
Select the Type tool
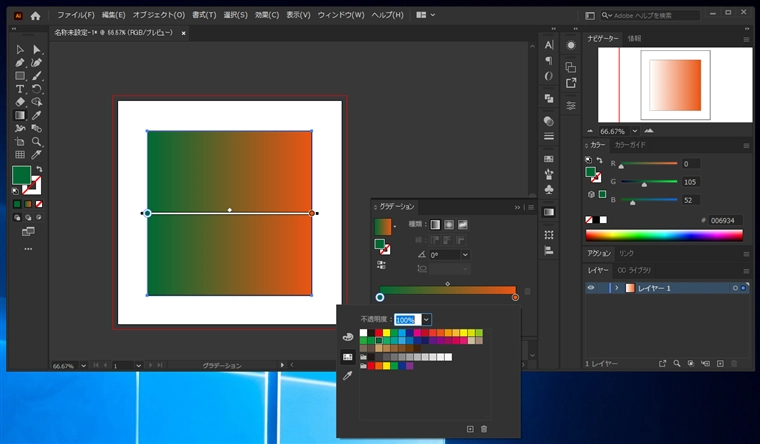pos(20,89)
